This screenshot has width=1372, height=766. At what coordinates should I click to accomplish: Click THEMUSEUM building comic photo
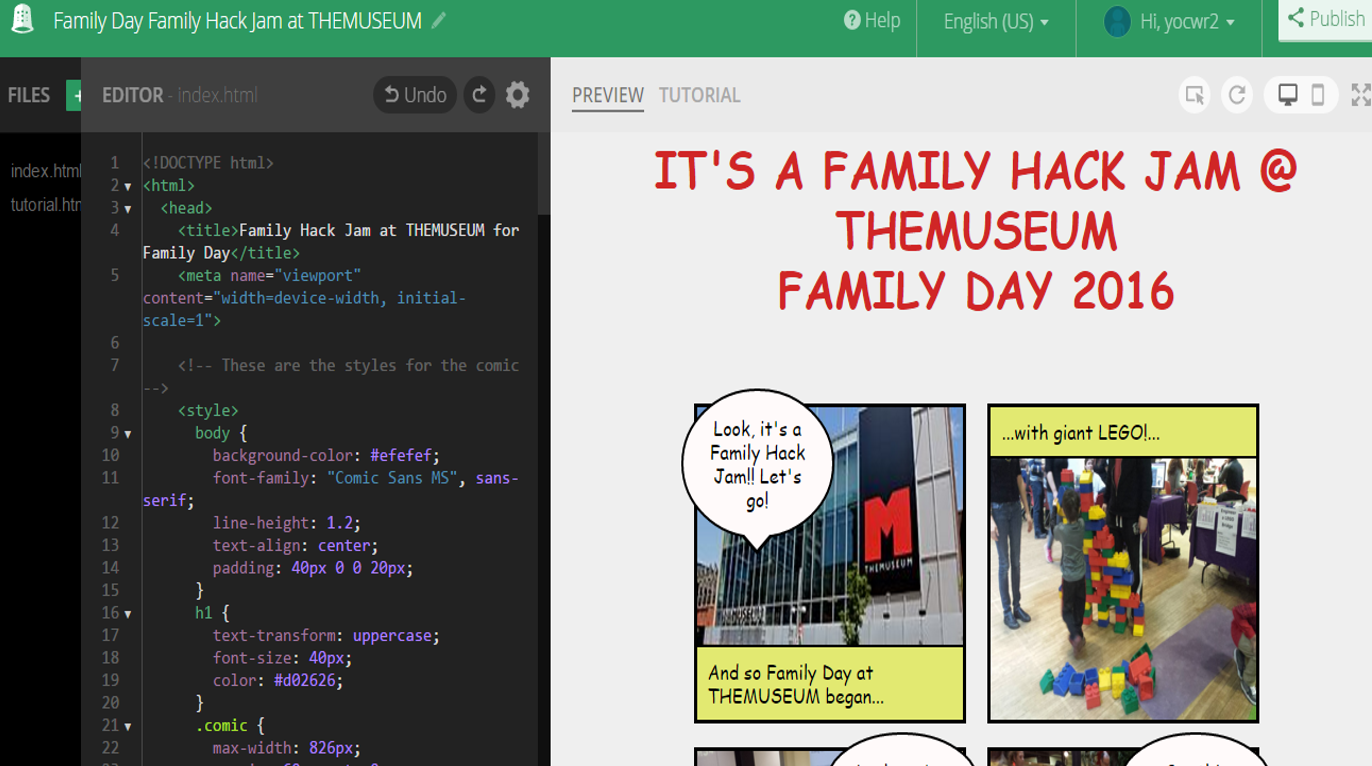[830, 525]
